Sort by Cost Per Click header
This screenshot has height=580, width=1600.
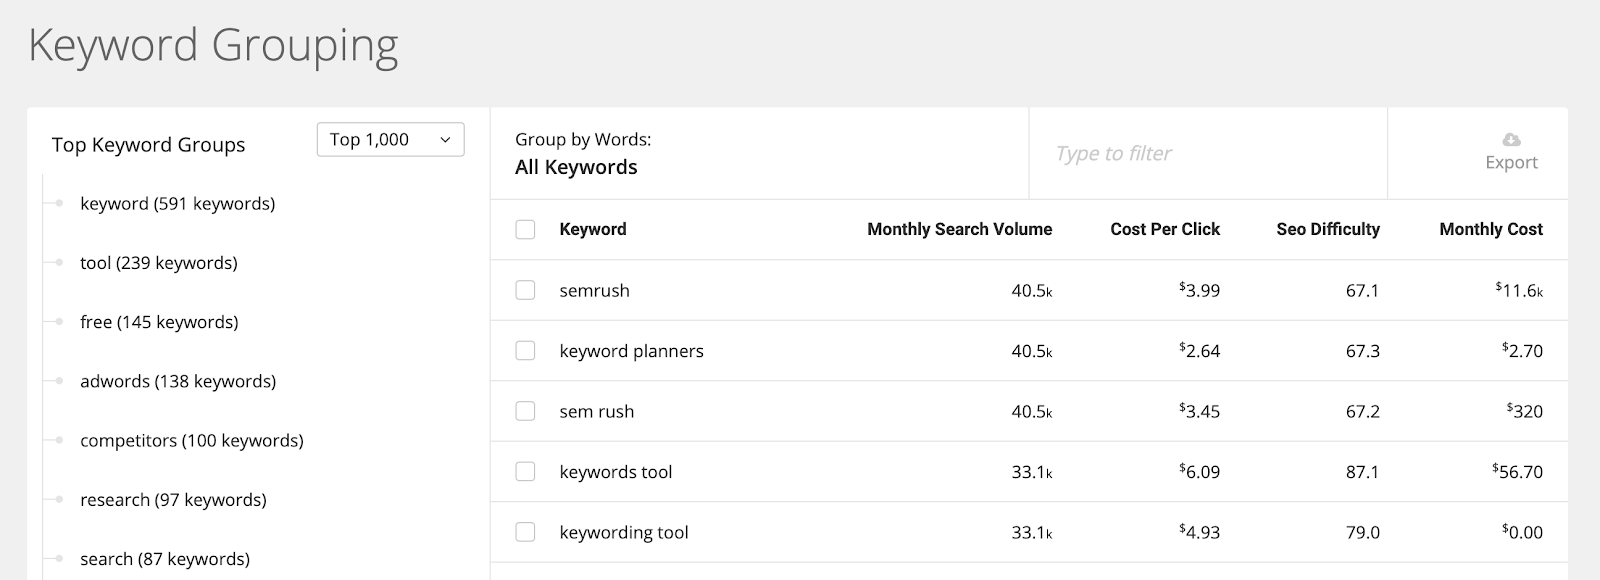point(1165,229)
